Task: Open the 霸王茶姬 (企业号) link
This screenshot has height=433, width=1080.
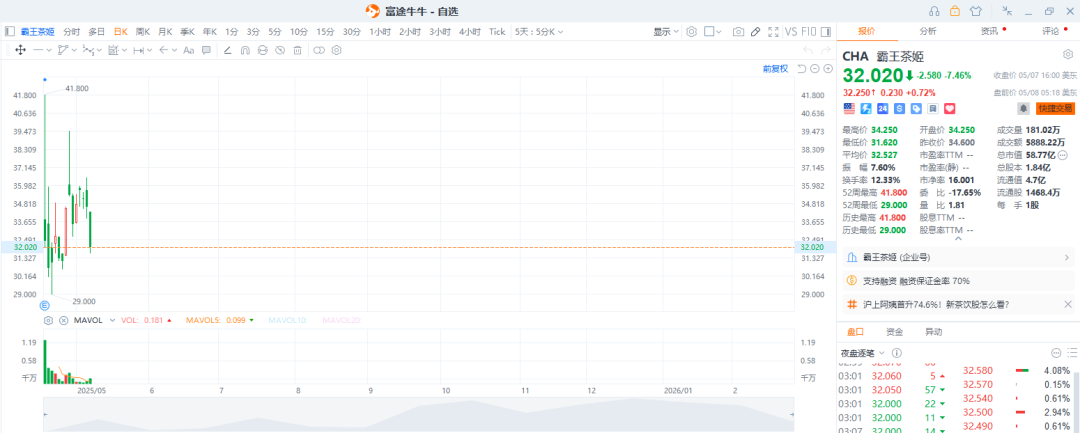Action: (x=958, y=257)
